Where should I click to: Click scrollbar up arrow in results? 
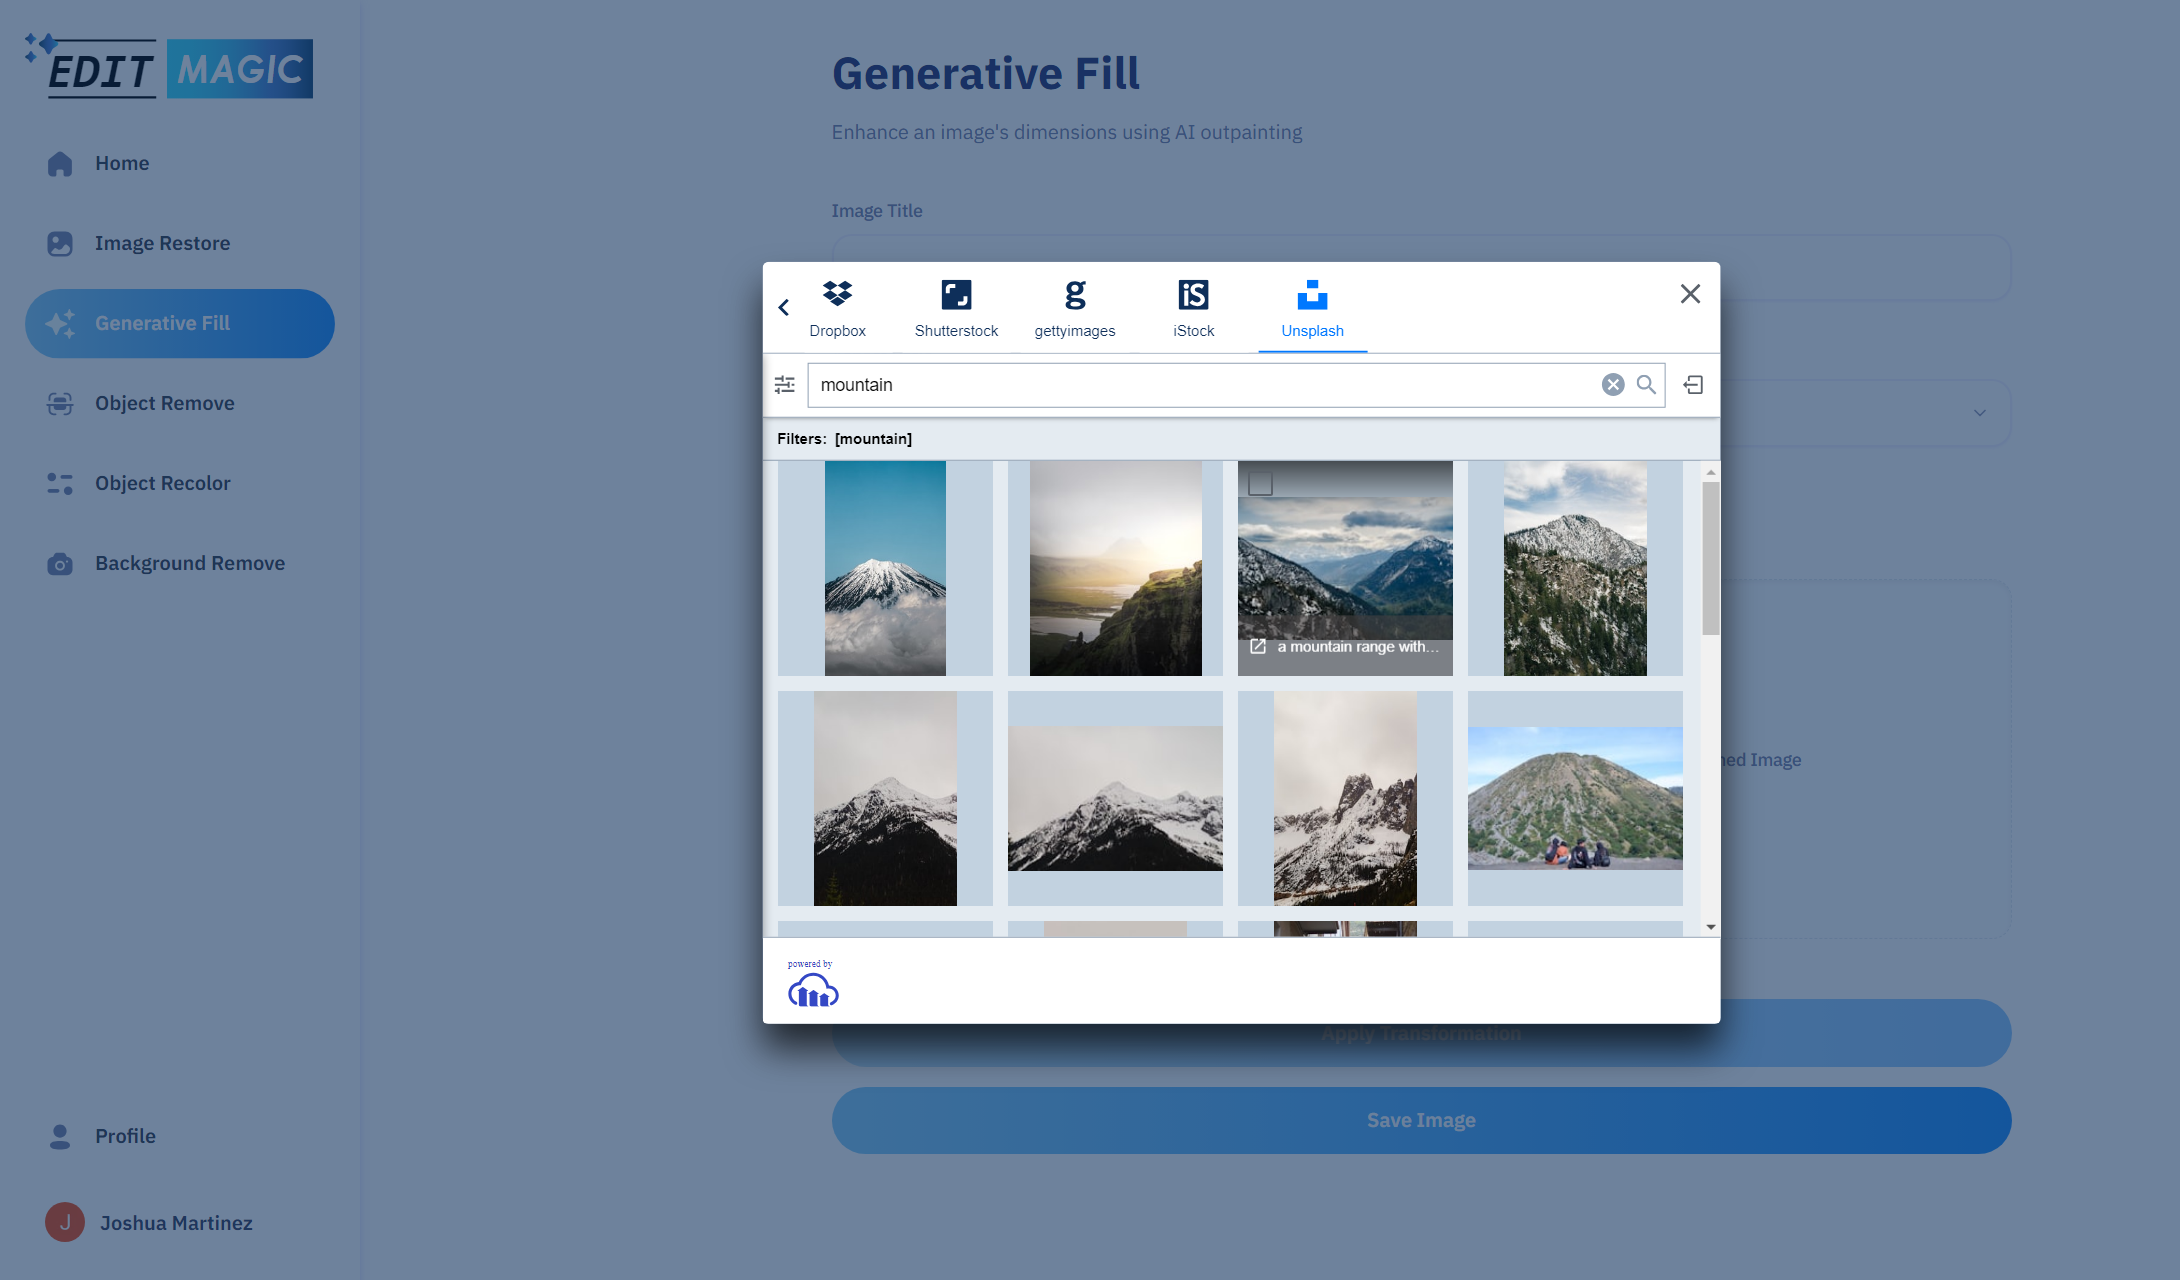(1711, 472)
